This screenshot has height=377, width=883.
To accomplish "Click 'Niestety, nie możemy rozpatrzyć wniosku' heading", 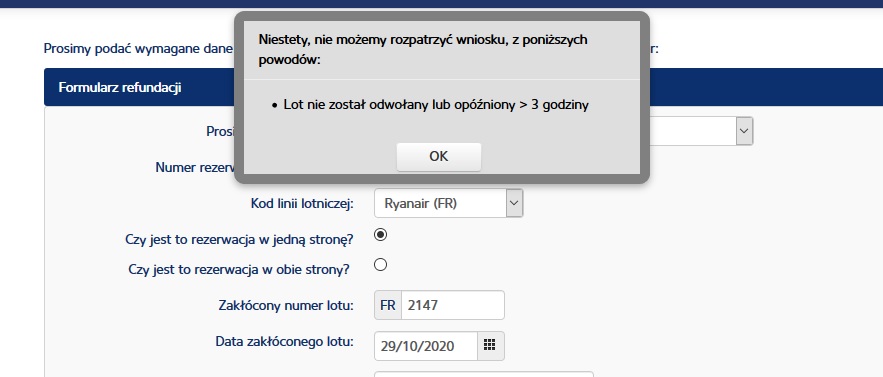I will click(x=423, y=49).
